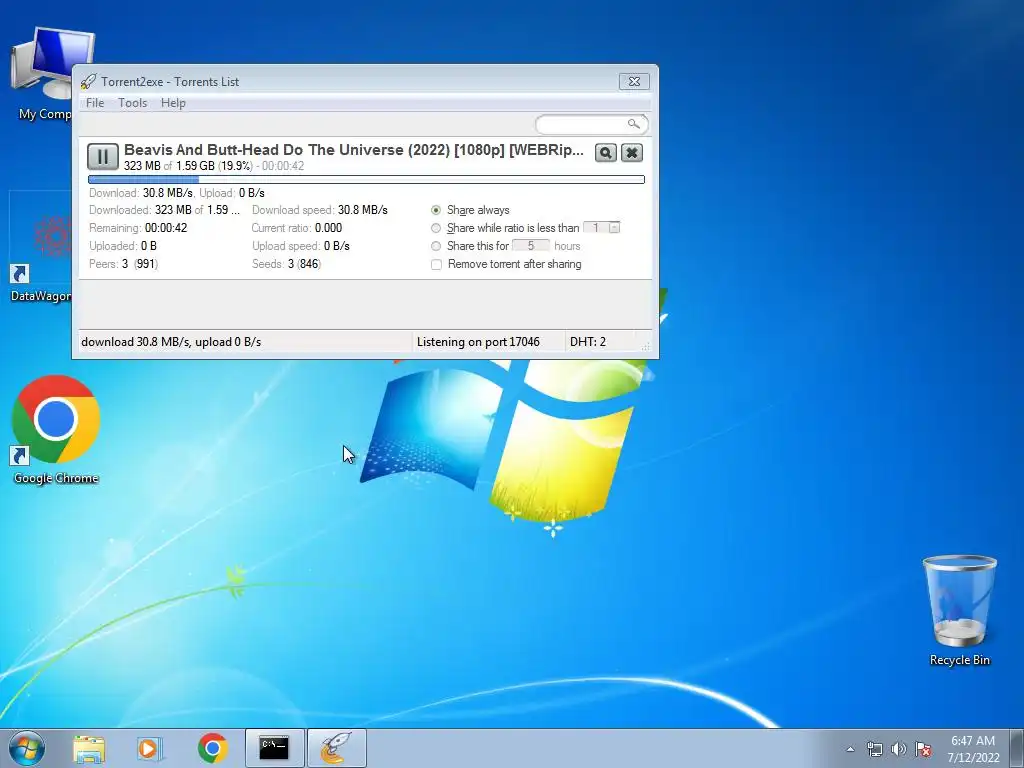Click the Show desktop button at the taskbar end
The width and height of the screenshot is (1024, 768).
coord(1017,748)
